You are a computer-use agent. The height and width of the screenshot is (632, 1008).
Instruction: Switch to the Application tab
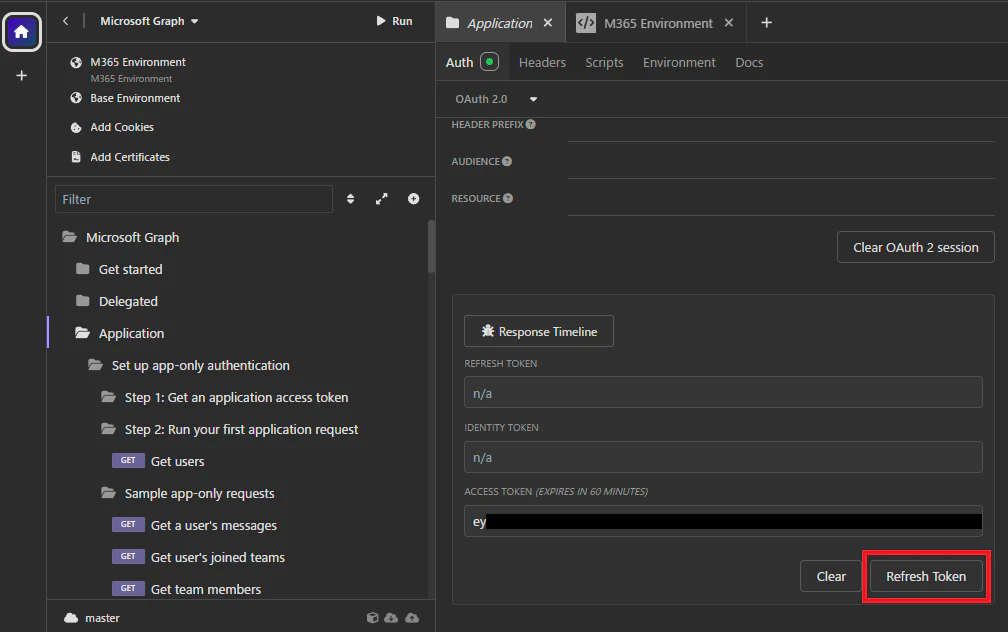500,23
